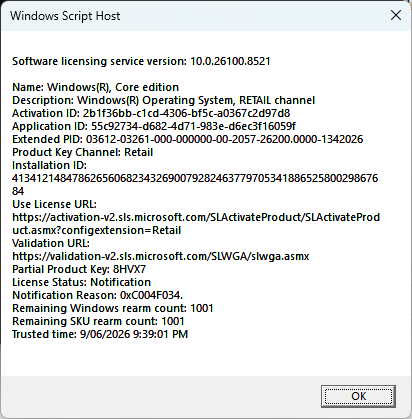Click the Remaining SKU rearm count line

(x=98, y=321)
